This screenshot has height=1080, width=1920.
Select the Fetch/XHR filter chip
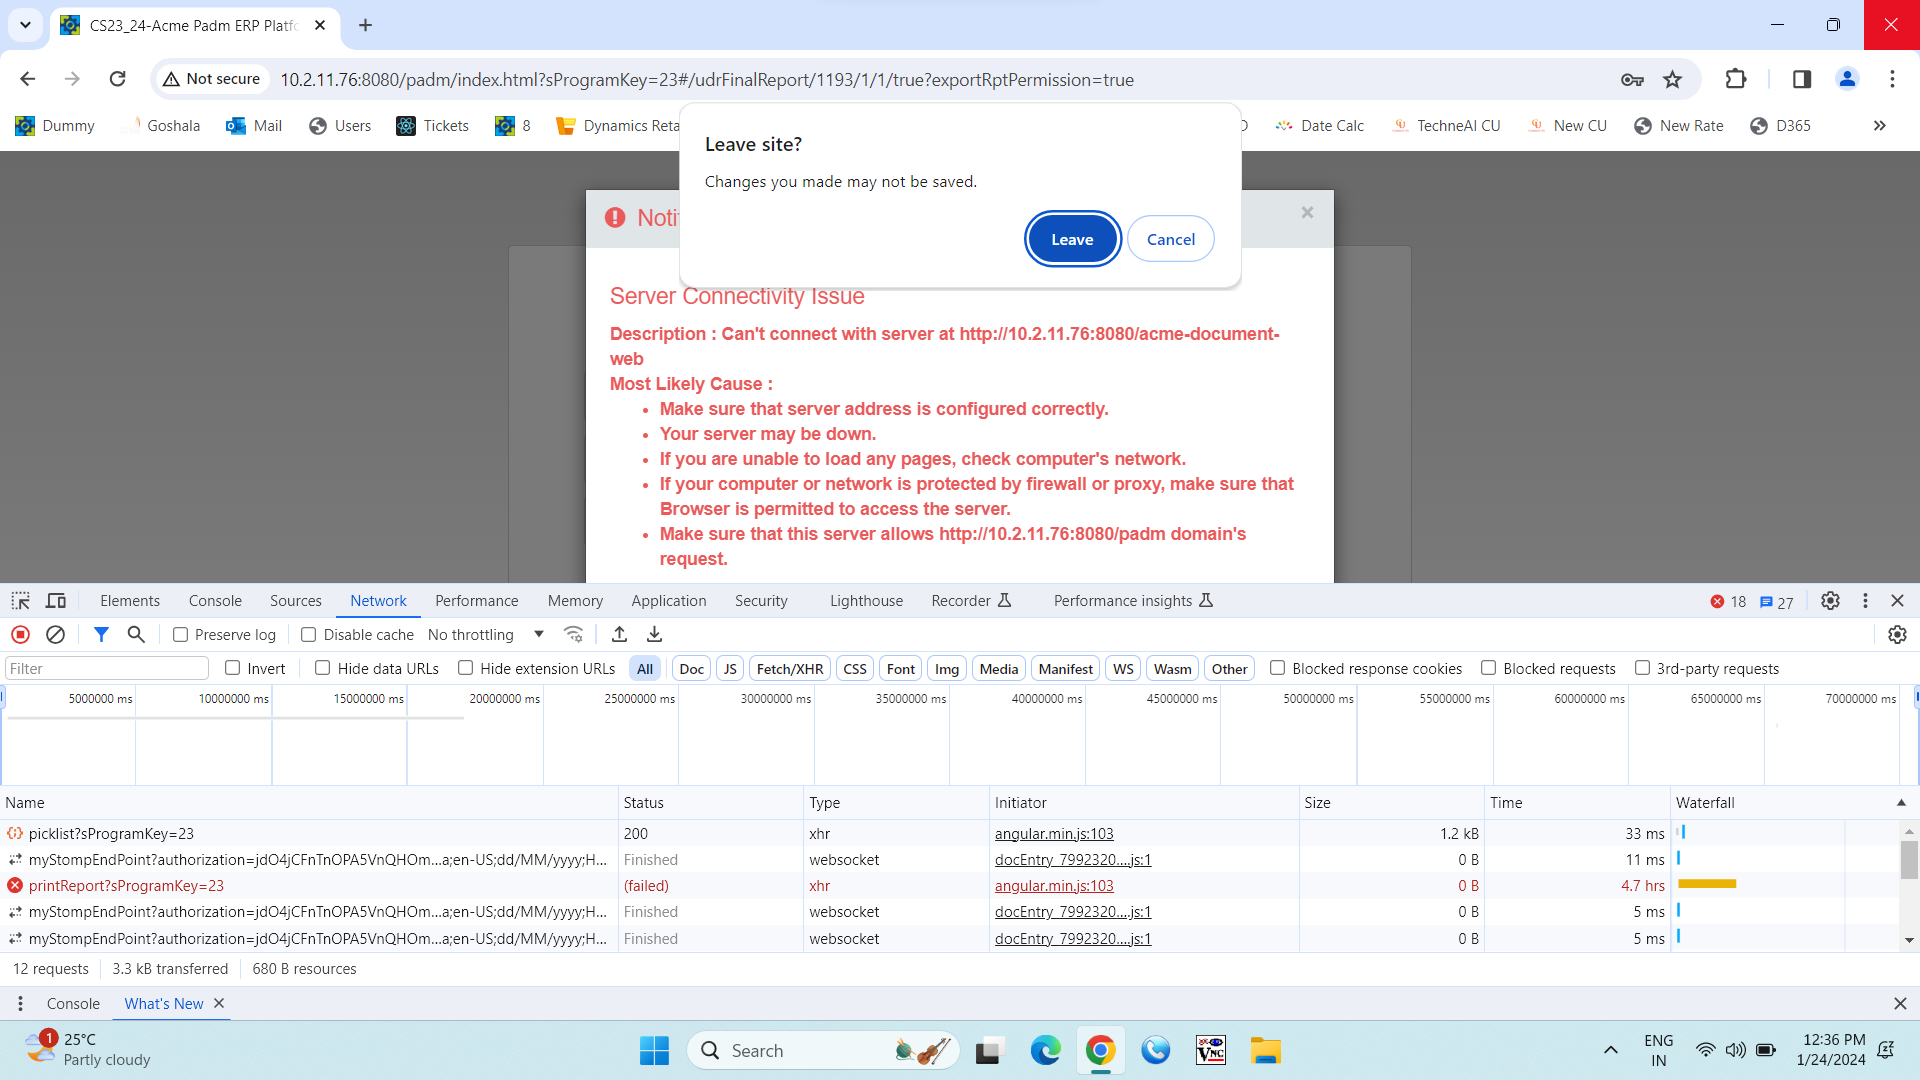[790, 669]
